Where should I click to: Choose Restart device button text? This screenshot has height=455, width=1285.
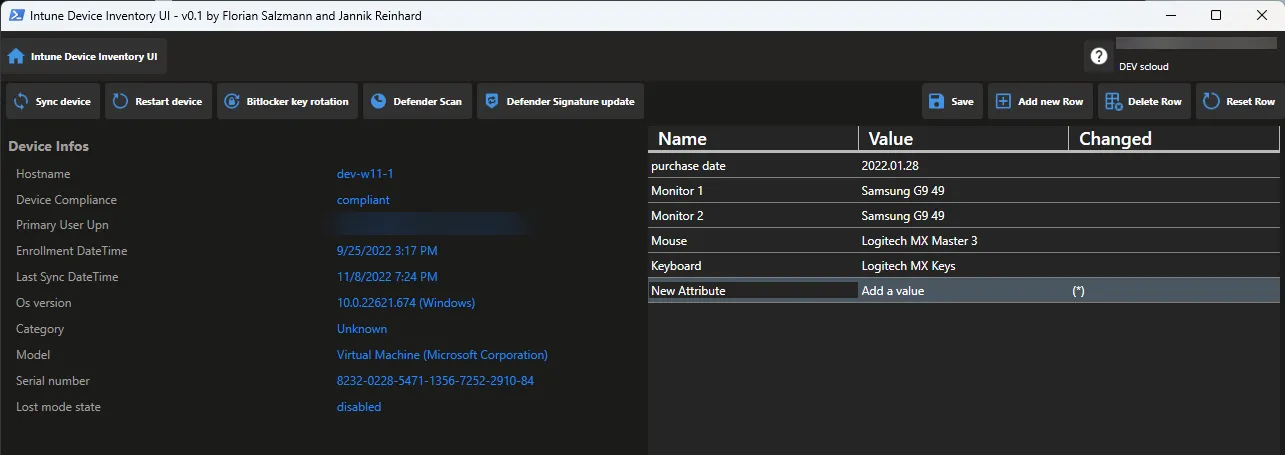click(x=168, y=102)
